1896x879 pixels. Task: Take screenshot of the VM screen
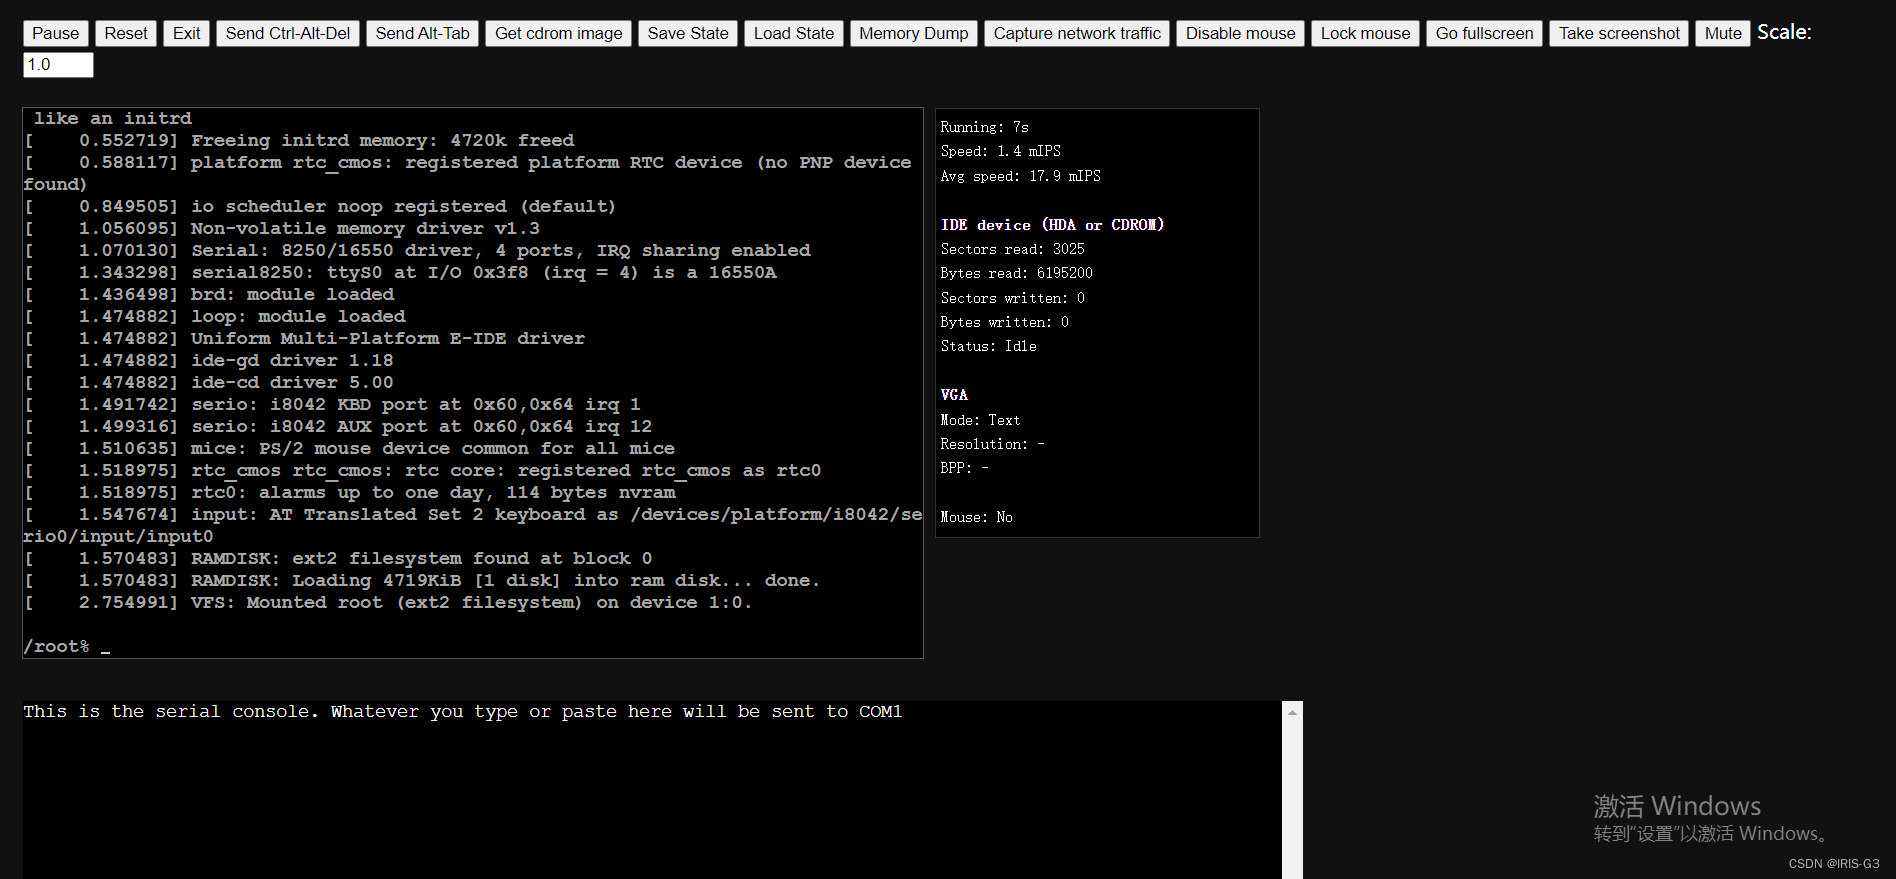pos(1619,33)
